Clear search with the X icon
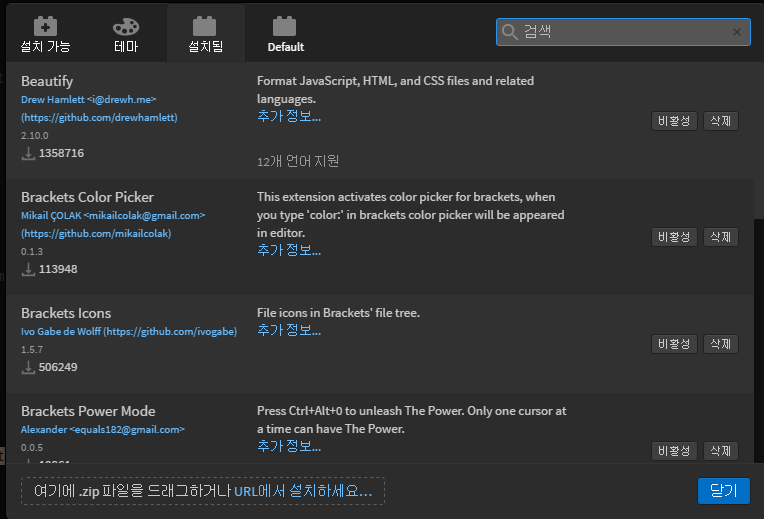Screen dimensions: 764x519 [737, 32]
